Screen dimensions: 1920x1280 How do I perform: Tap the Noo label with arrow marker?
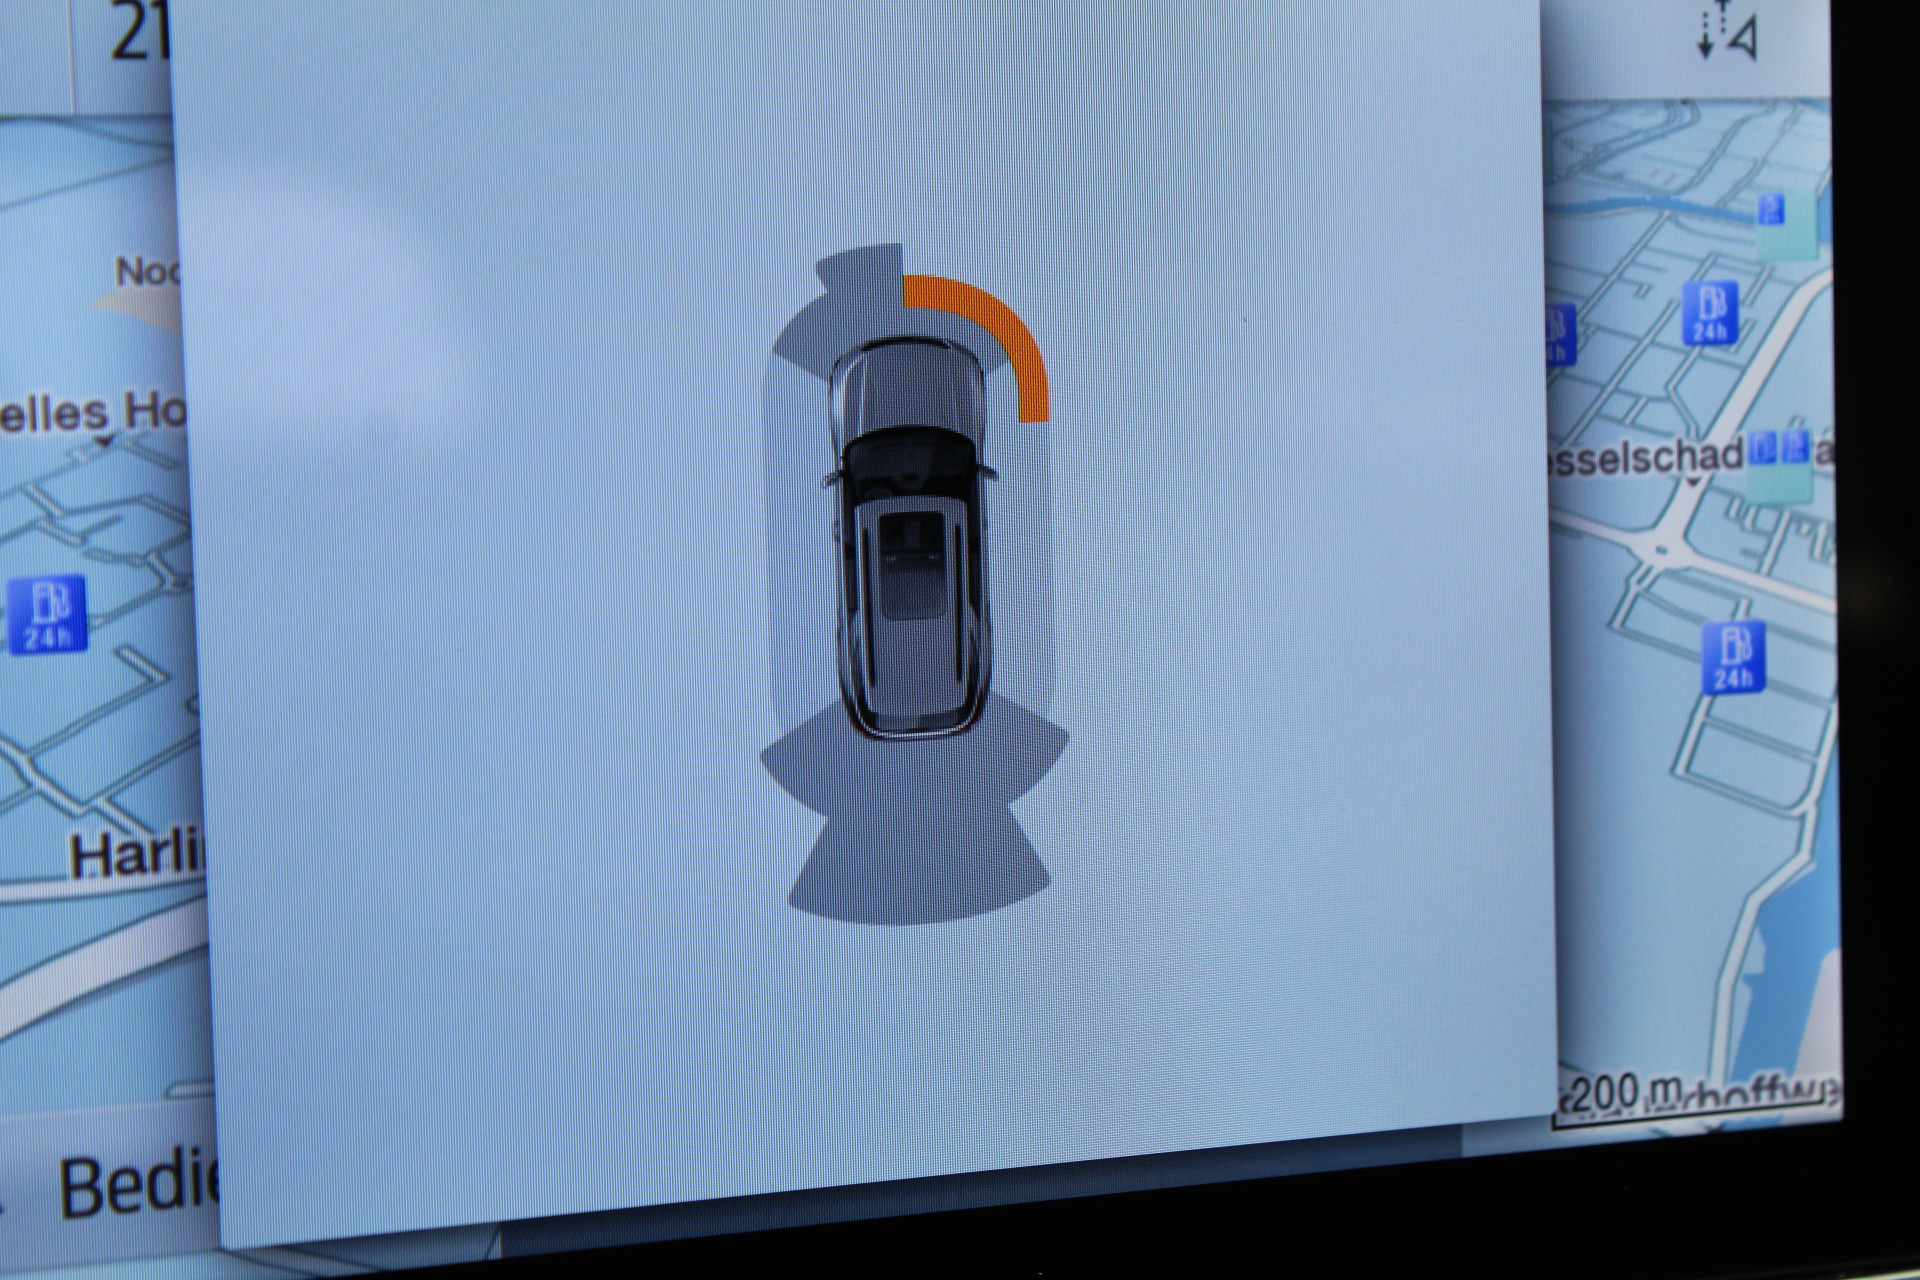tap(148, 271)
